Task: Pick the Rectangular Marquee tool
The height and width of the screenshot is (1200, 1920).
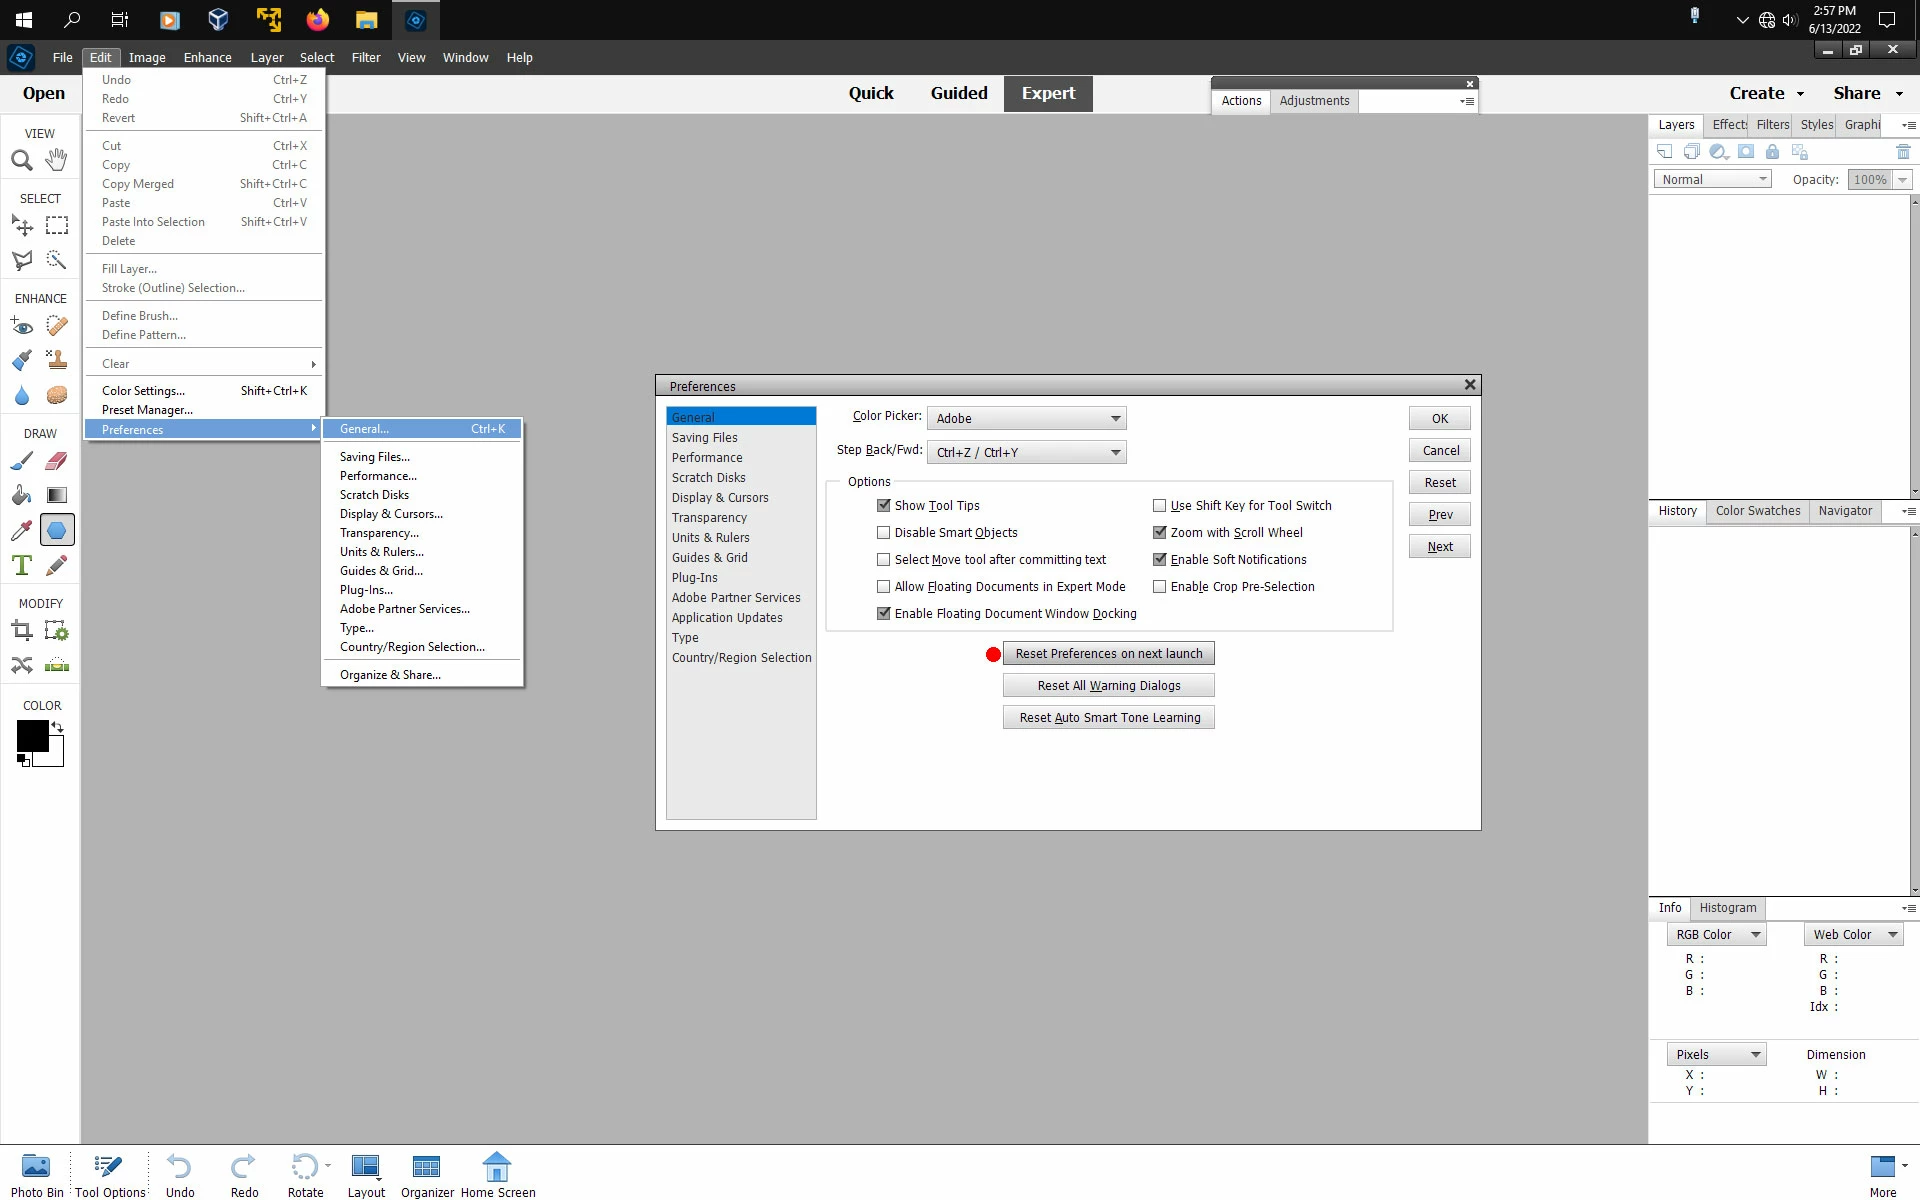Action: pyautogui.click(x=57, y=226)
